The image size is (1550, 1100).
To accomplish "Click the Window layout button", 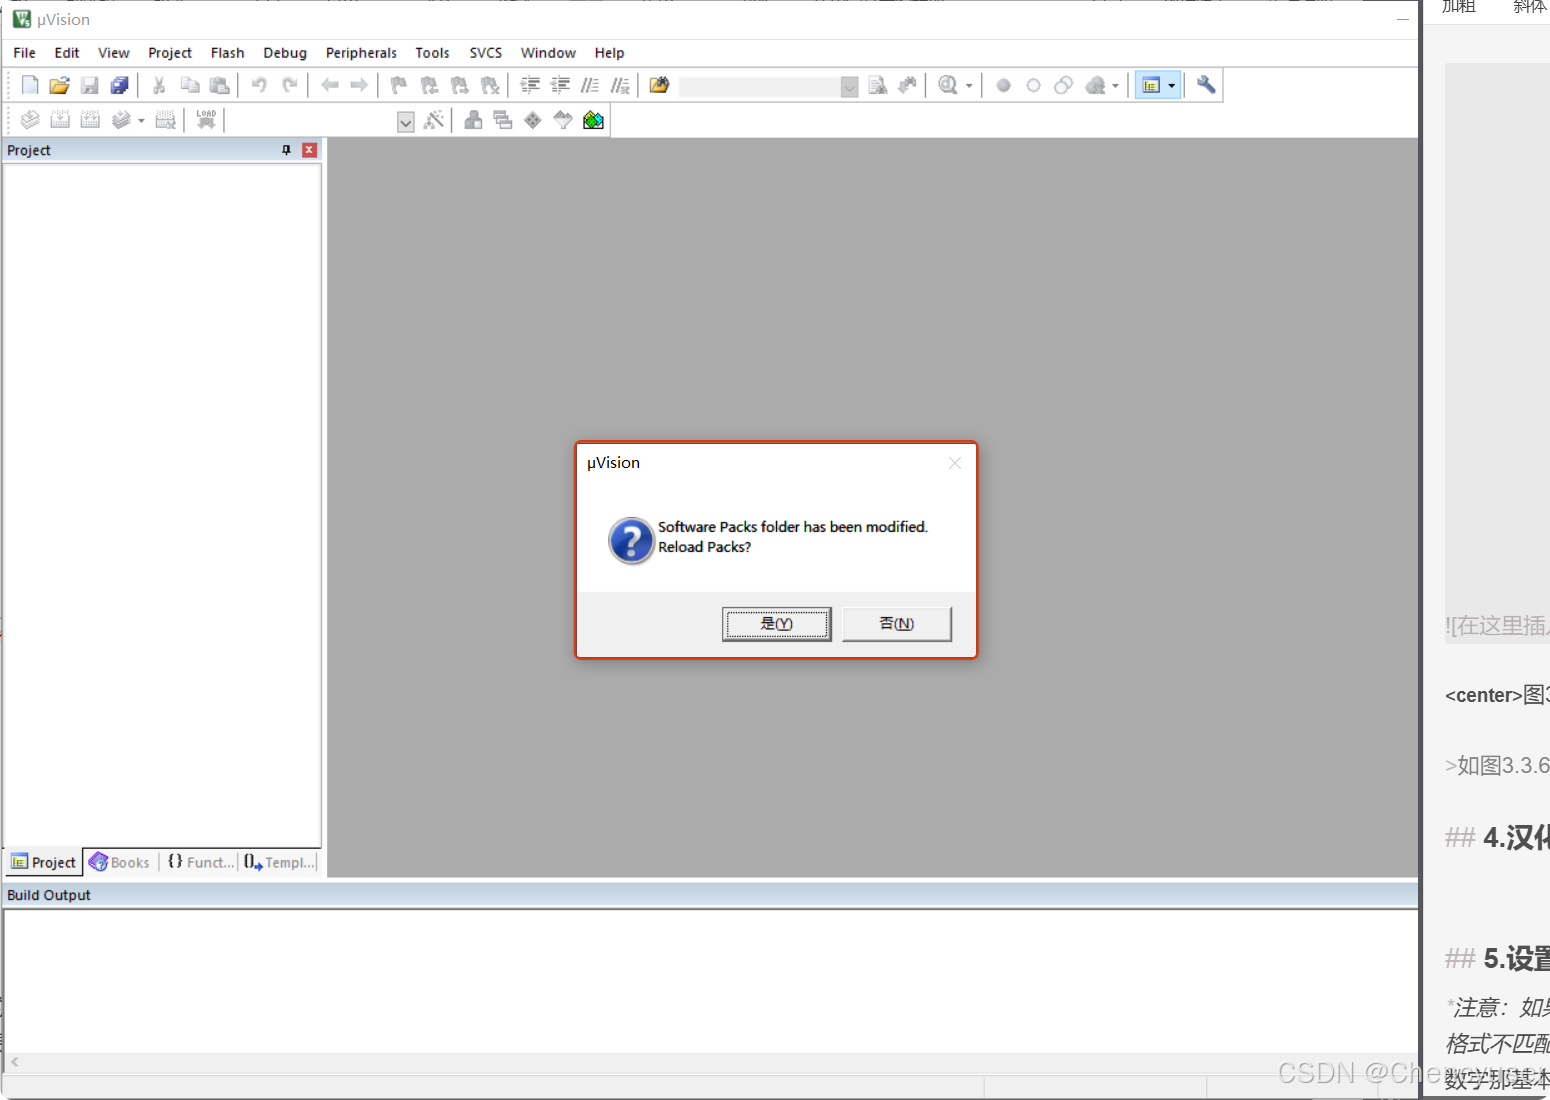I will (x=1151, y=86).
